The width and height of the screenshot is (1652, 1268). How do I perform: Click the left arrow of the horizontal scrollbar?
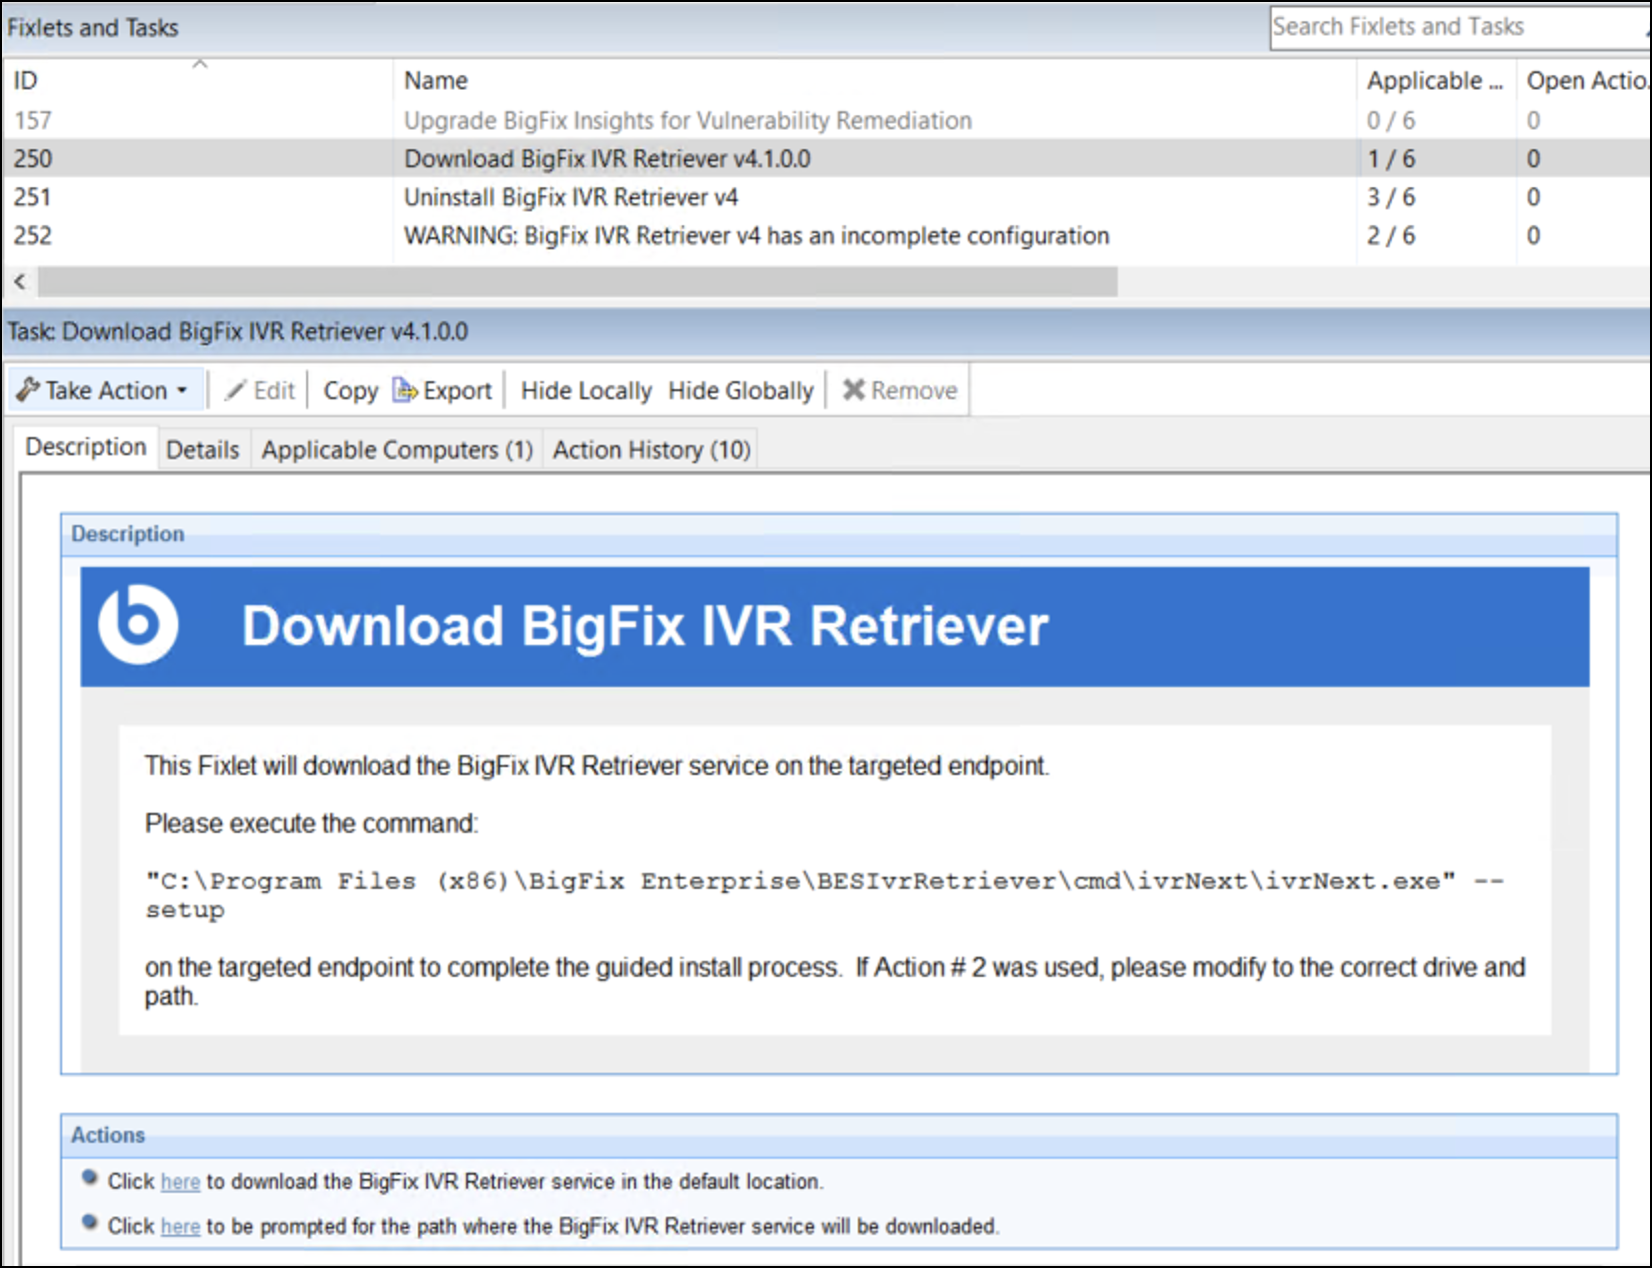pos(20,282)
